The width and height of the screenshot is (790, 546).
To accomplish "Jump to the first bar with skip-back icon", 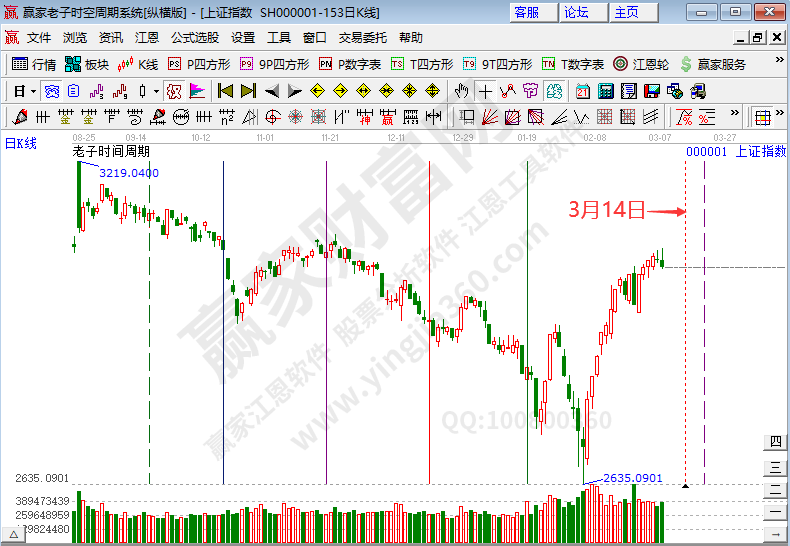I will coord(224,91).
